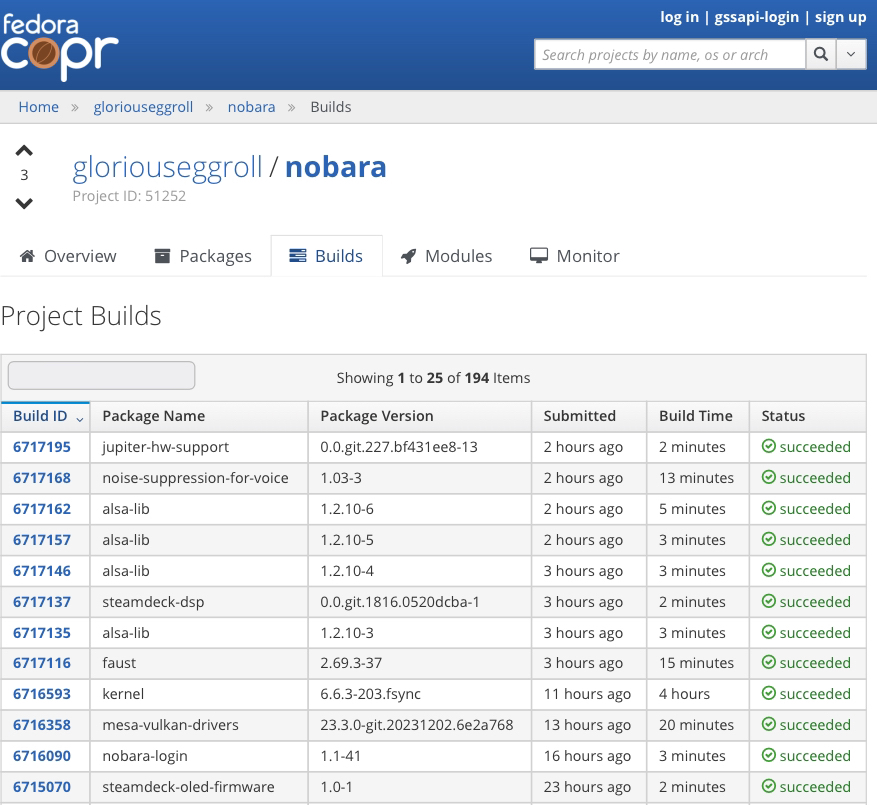
Task: Click the gssapi-login link
Action: tap(756, 17)
